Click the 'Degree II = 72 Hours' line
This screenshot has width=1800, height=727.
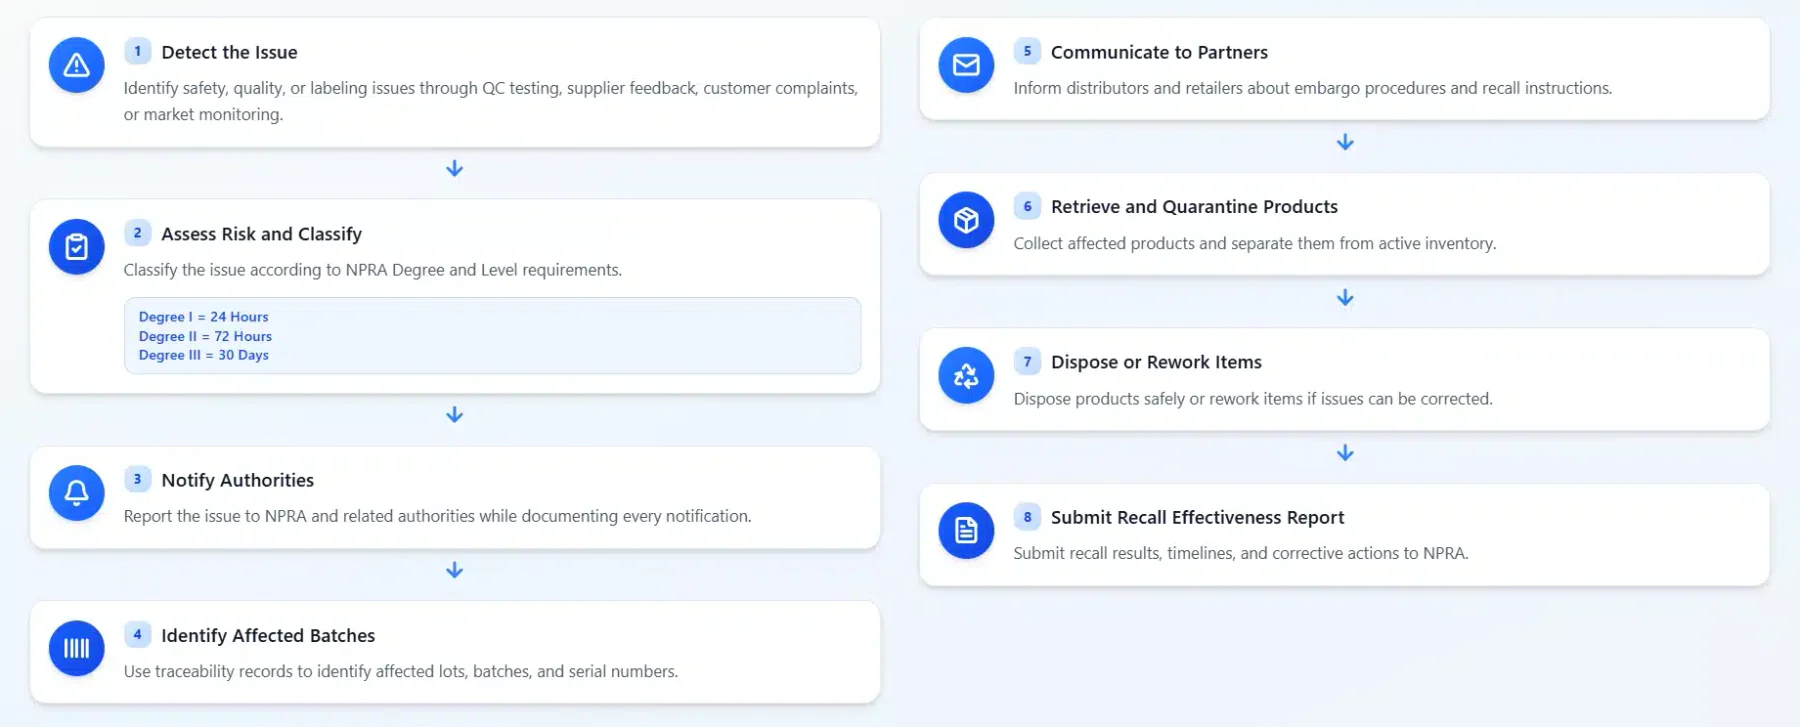click(205, 336)
